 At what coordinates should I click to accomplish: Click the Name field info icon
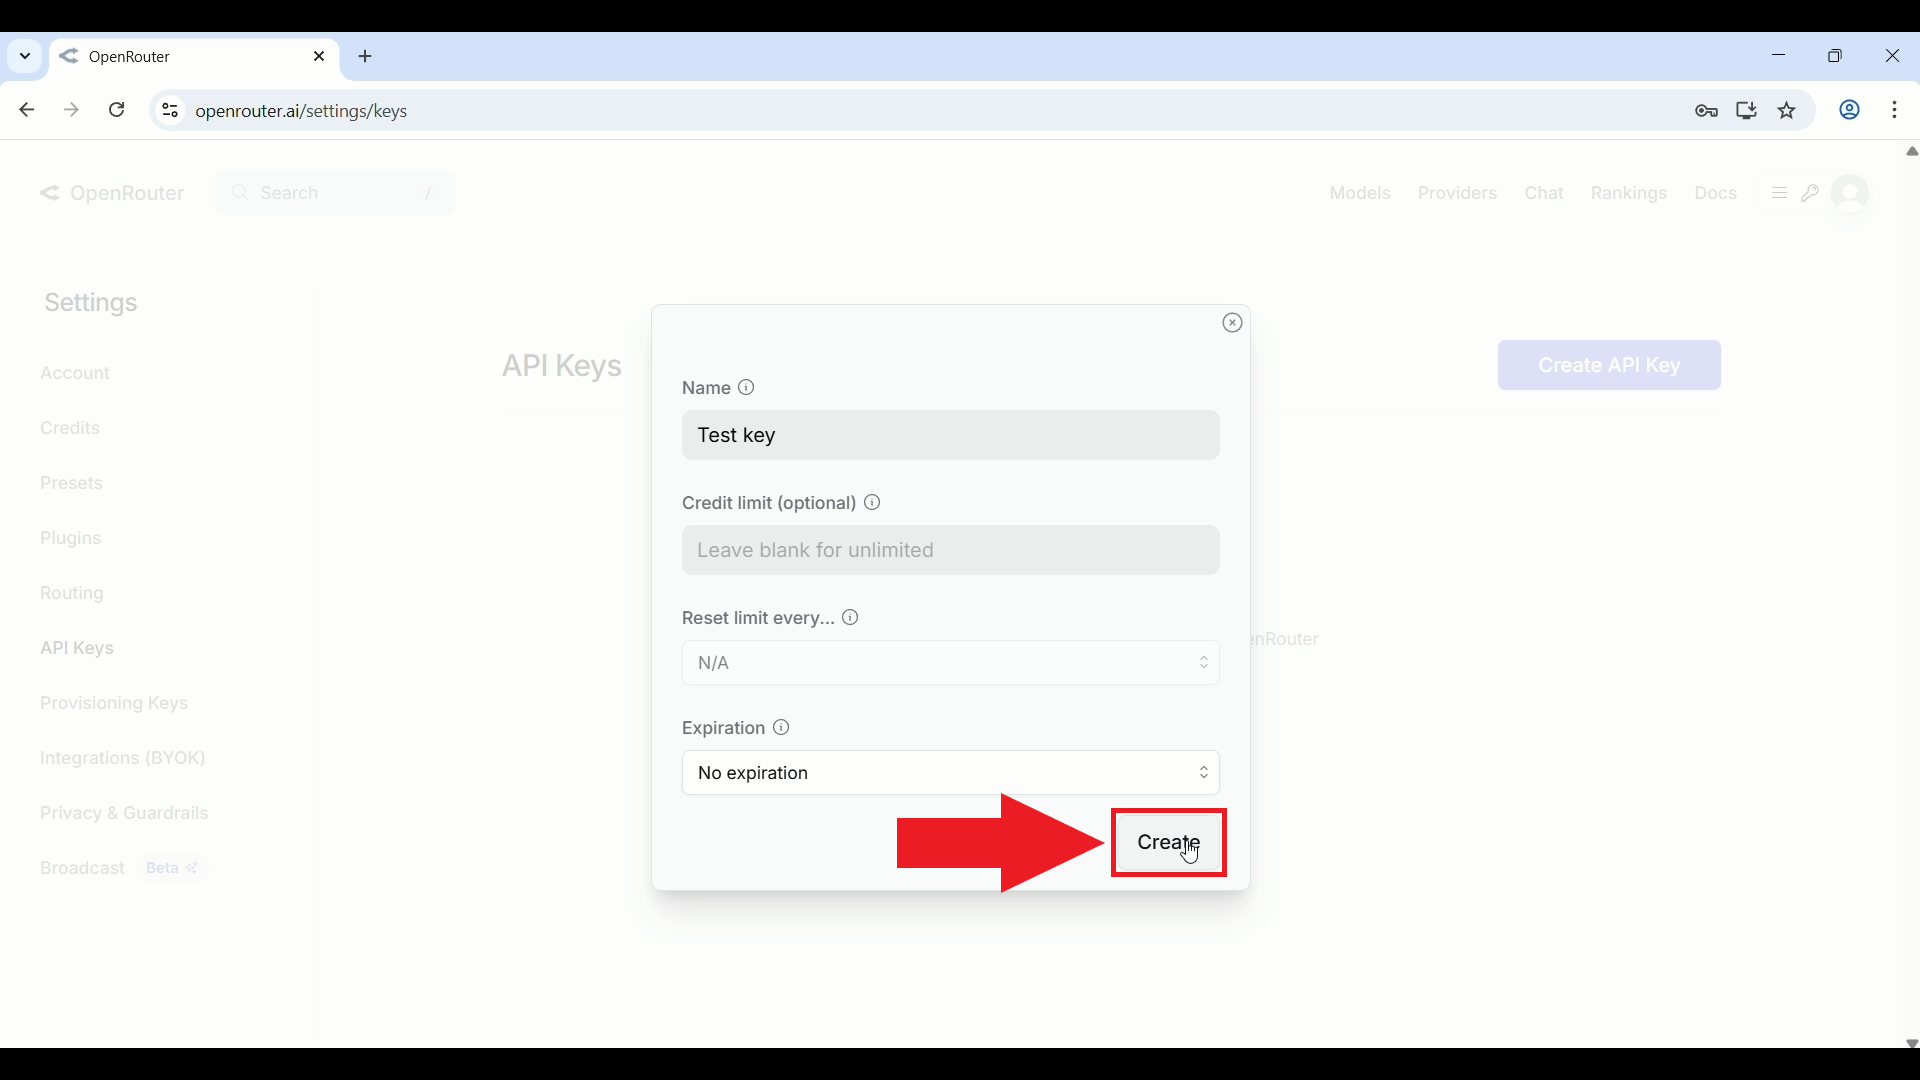tap(746, 388)
